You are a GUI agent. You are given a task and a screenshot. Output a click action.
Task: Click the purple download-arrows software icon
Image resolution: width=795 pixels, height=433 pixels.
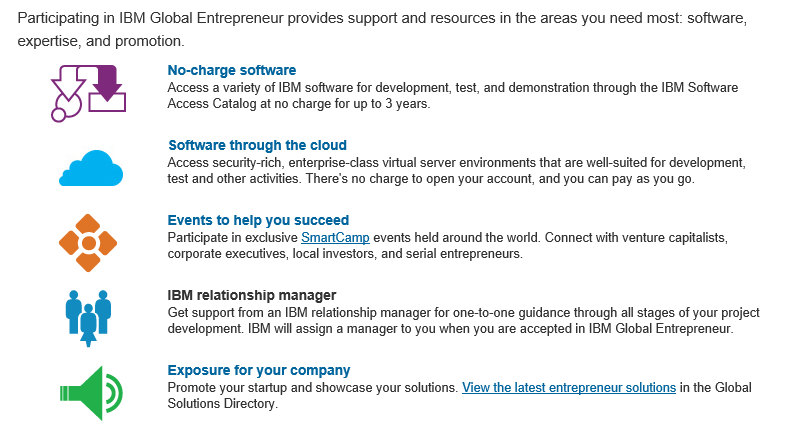click(x=88, y=93)
